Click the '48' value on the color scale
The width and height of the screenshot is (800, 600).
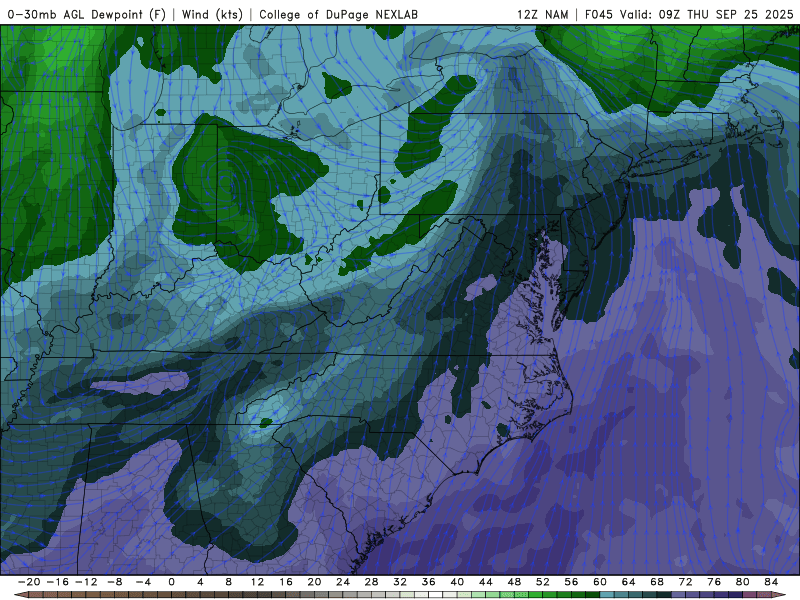[x=514, y=582]
